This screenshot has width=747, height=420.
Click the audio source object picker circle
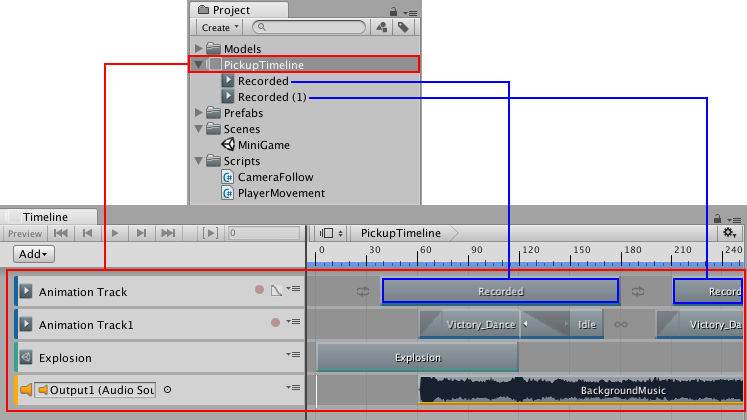(x=168, y=389)
